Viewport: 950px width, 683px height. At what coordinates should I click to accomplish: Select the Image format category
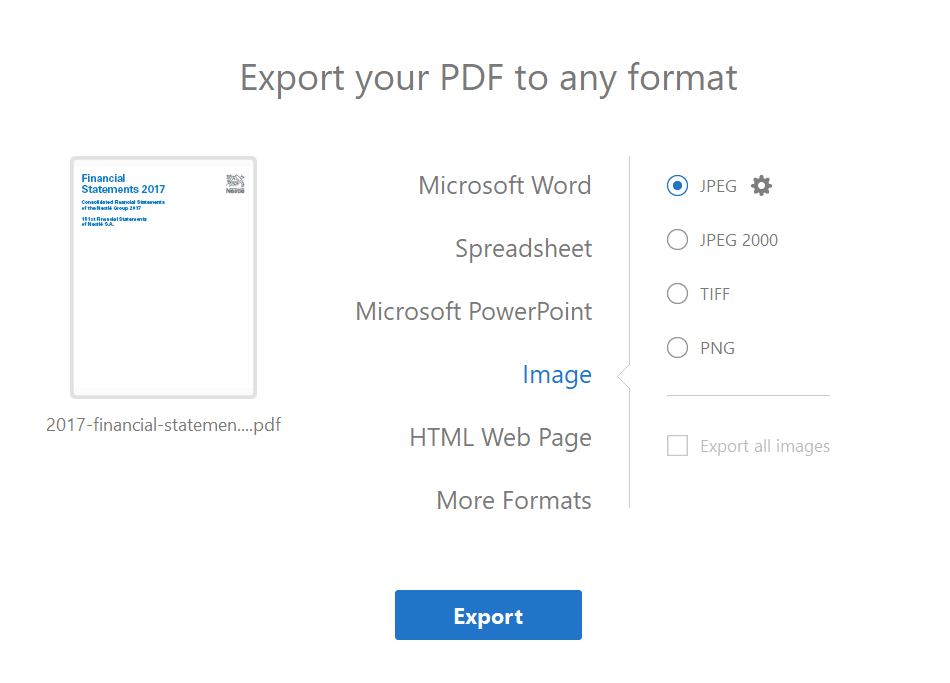tap(556, 375)
